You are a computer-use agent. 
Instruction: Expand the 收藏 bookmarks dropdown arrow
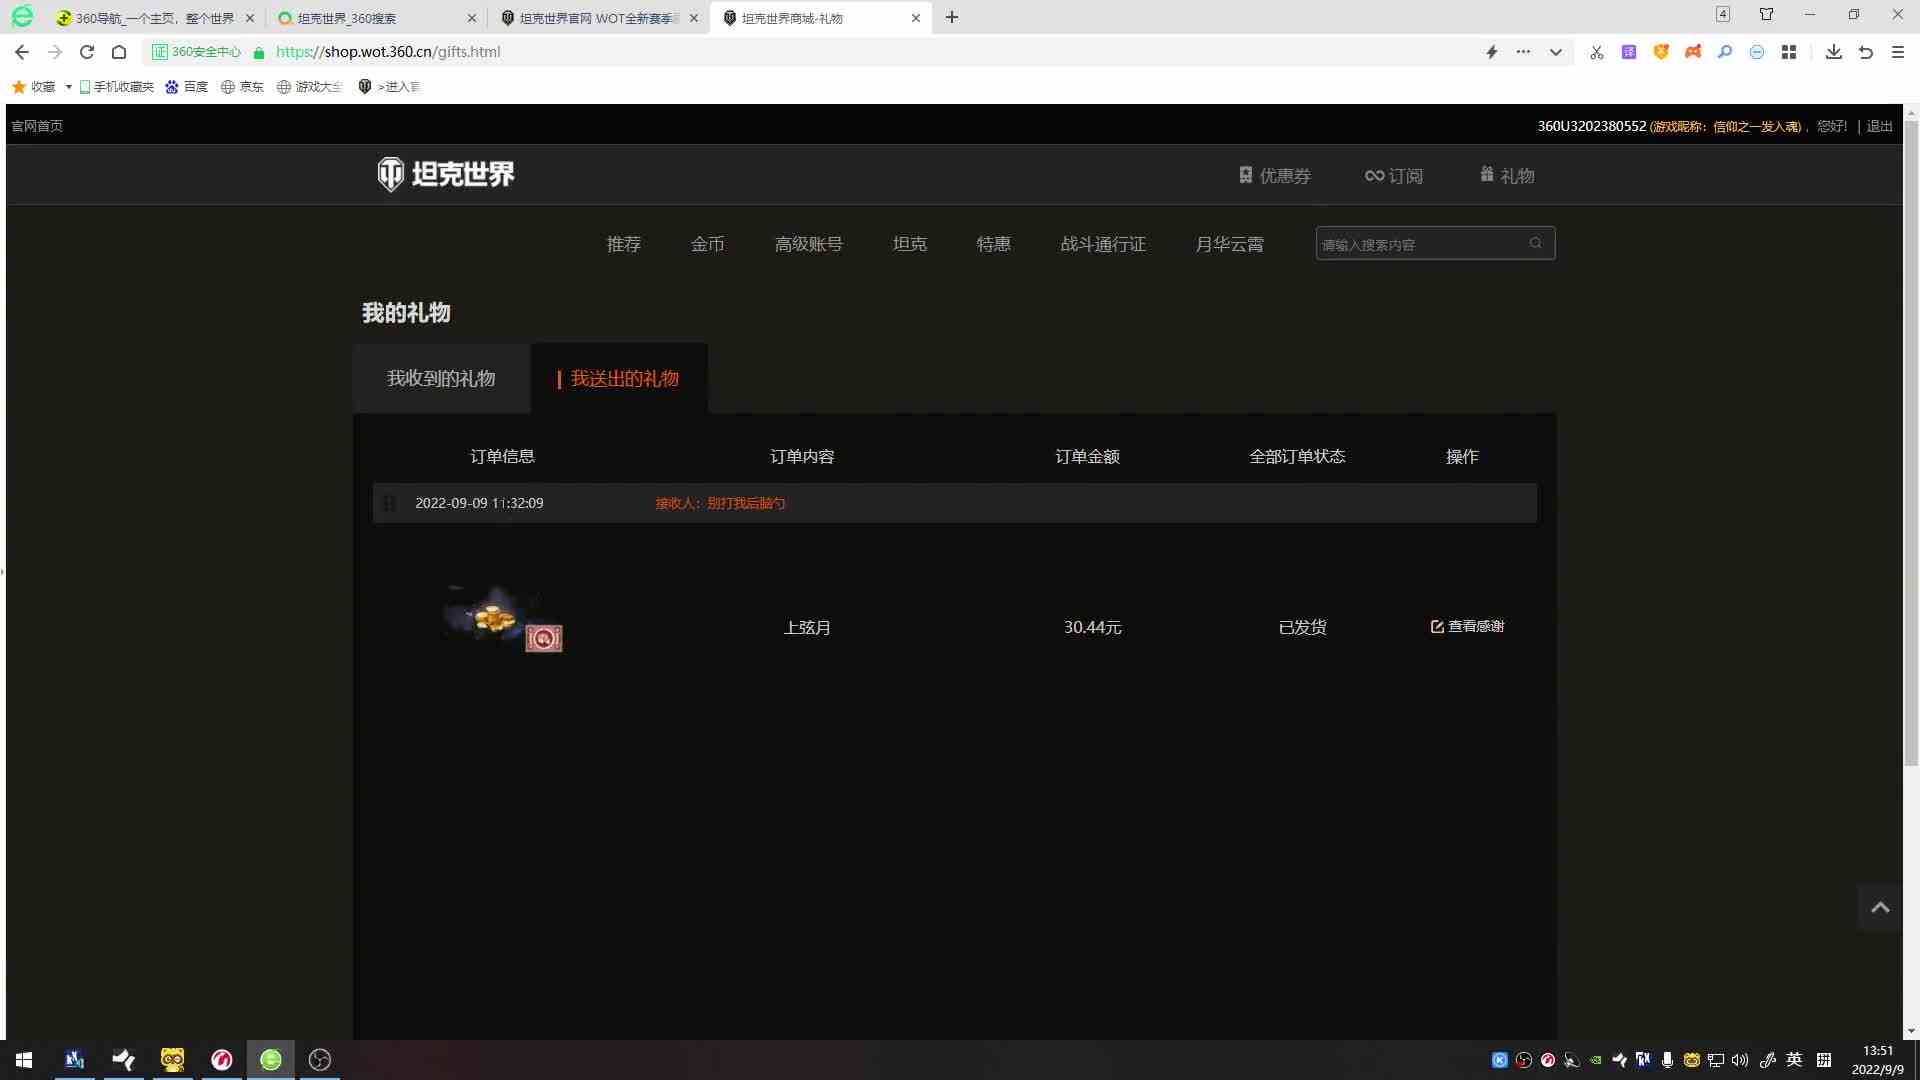pyautogui.click(x=68, y=87)
